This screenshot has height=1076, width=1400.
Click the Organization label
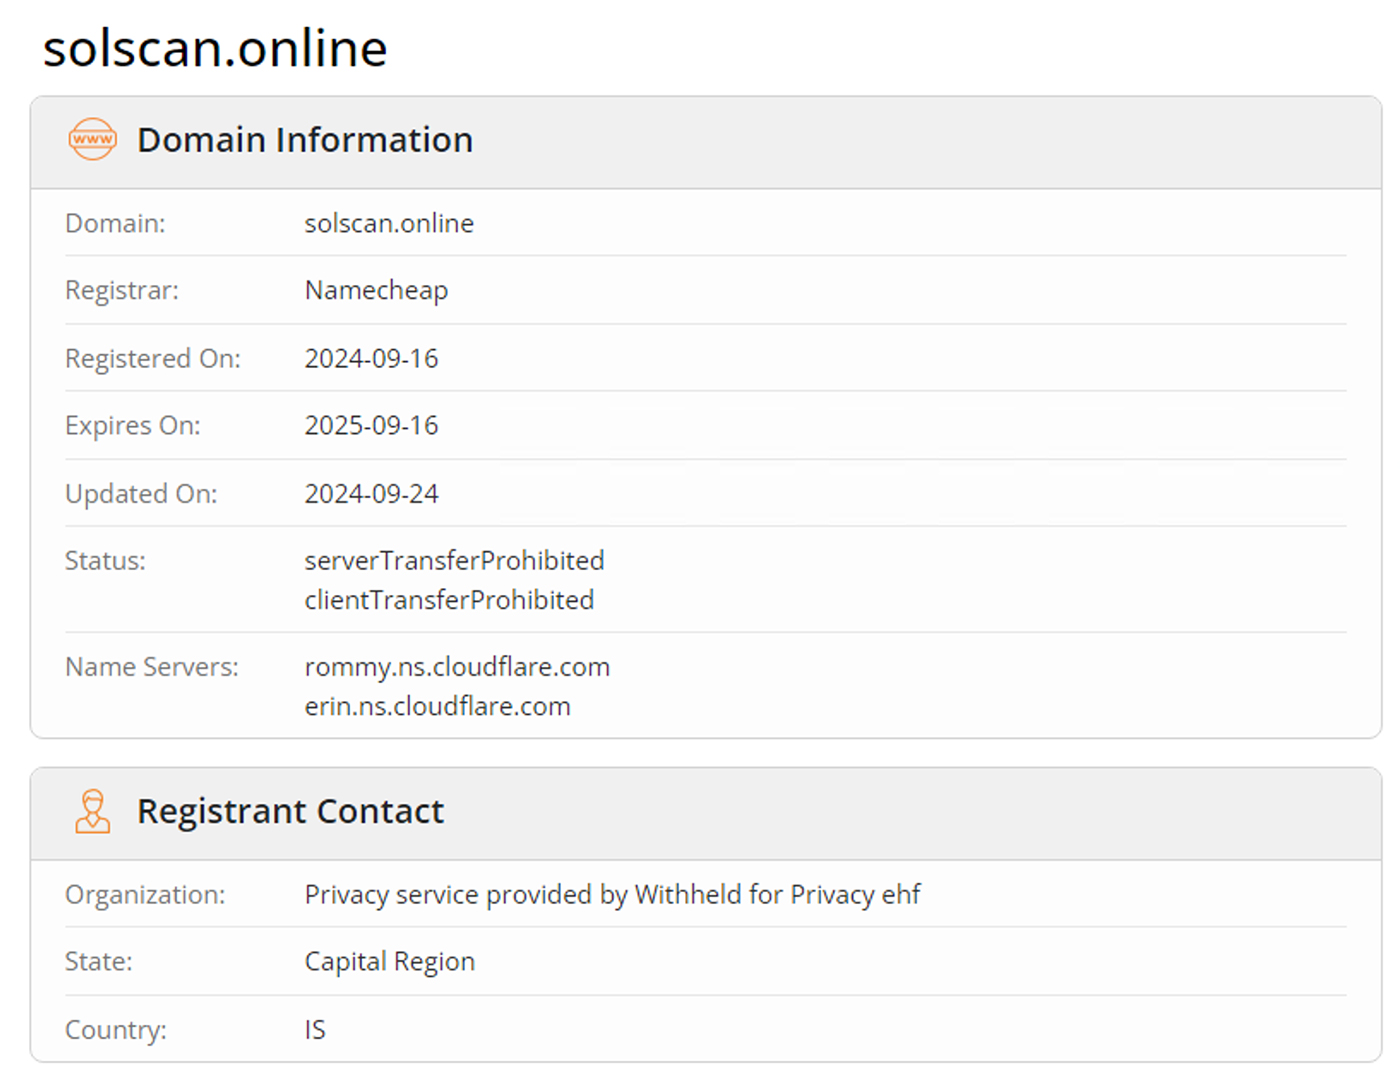(145, 894)
